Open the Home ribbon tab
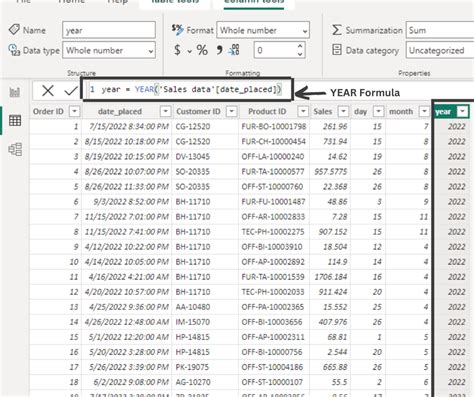The height and width of the screenshot is (397, 474). [x=71, y=2]
